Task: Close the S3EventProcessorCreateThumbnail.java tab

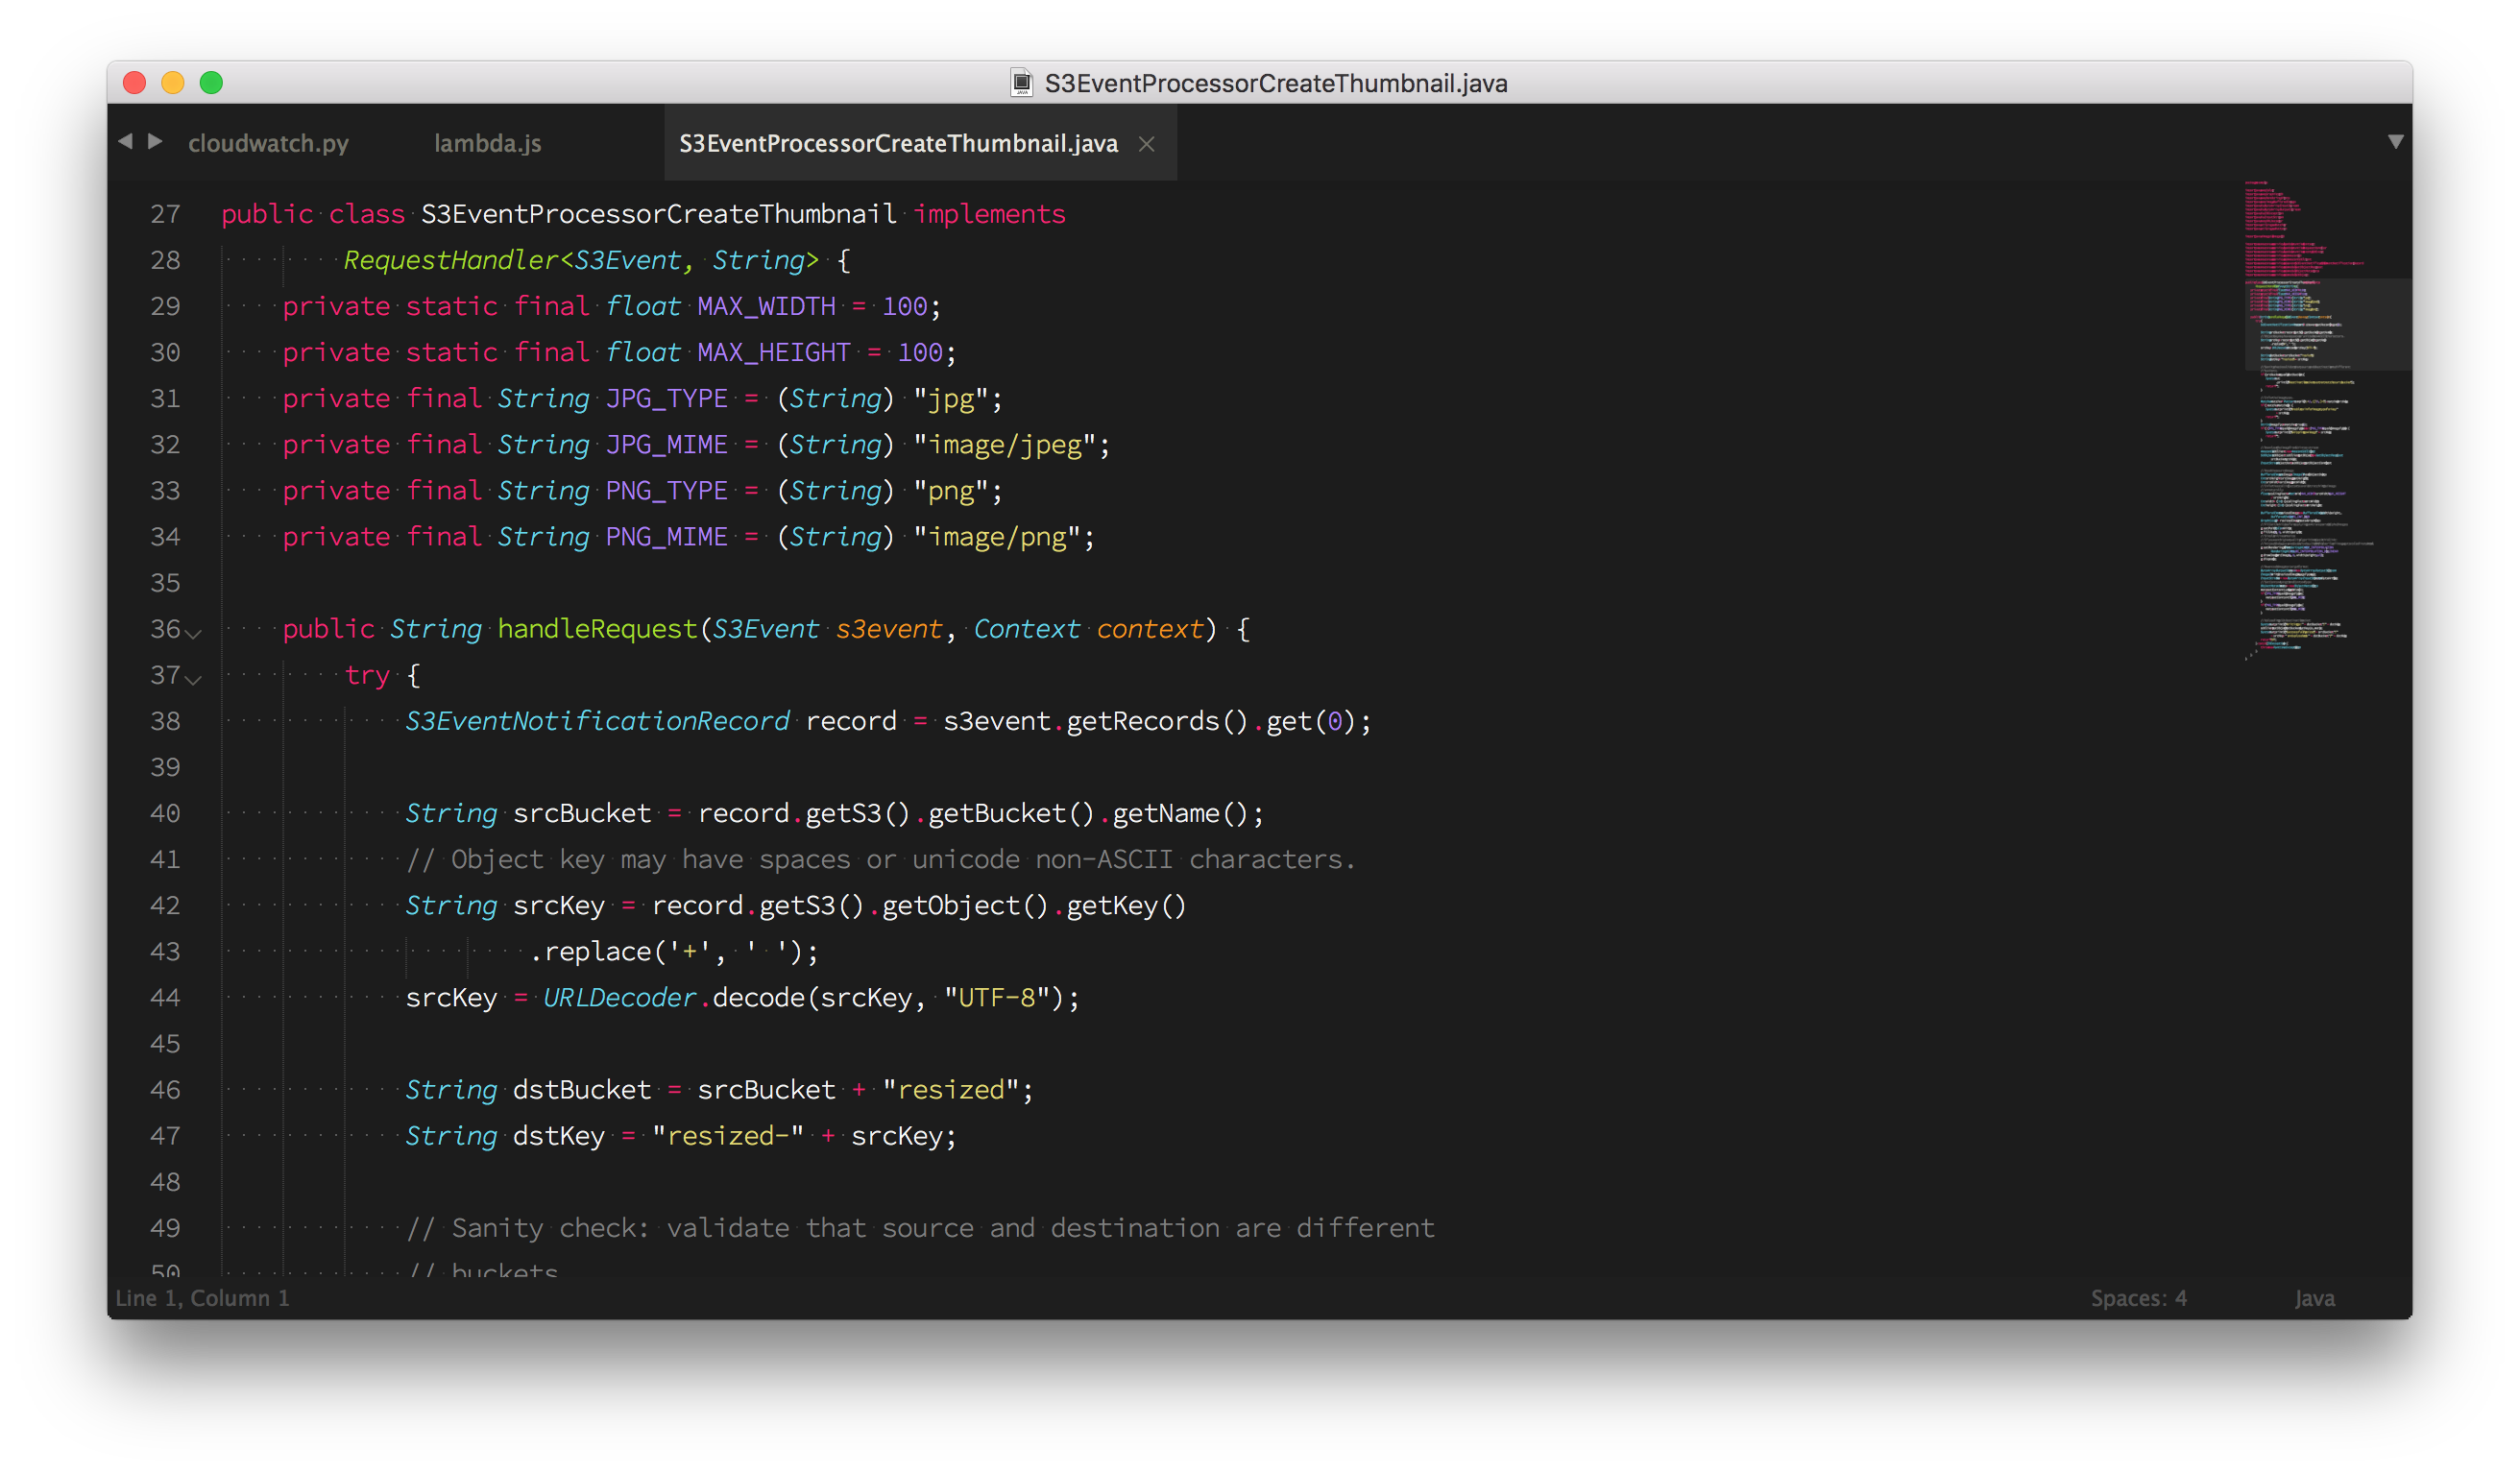Action: (x=1147, y=144)
